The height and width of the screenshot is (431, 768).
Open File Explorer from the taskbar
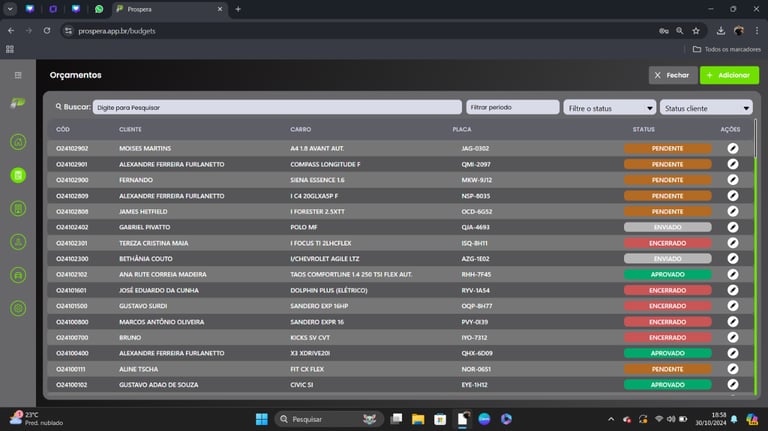pos(418,419)
